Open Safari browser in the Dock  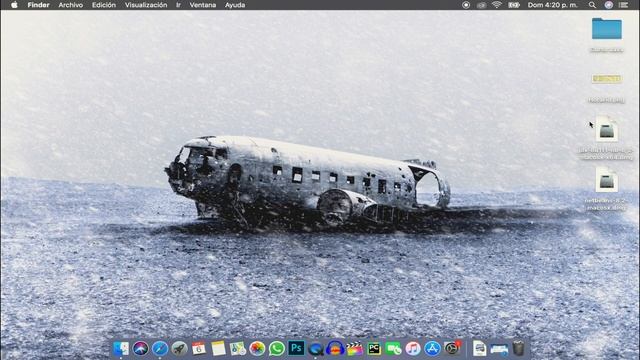tap(160, 349)
